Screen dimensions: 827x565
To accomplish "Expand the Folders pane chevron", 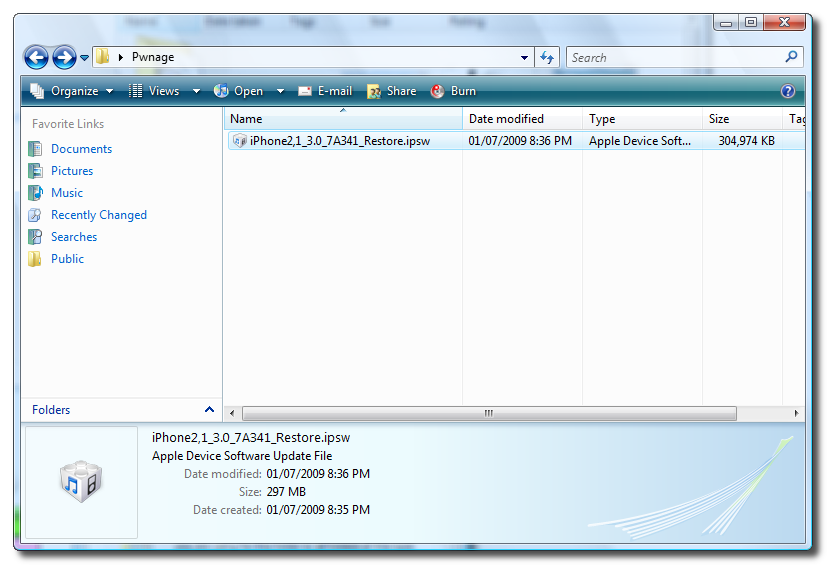I will pyautogui.click(x=209, y=409).
